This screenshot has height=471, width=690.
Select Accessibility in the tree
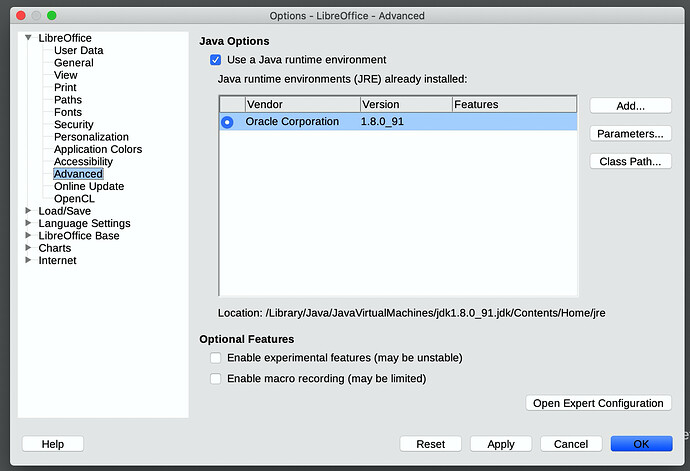point(83,161)
